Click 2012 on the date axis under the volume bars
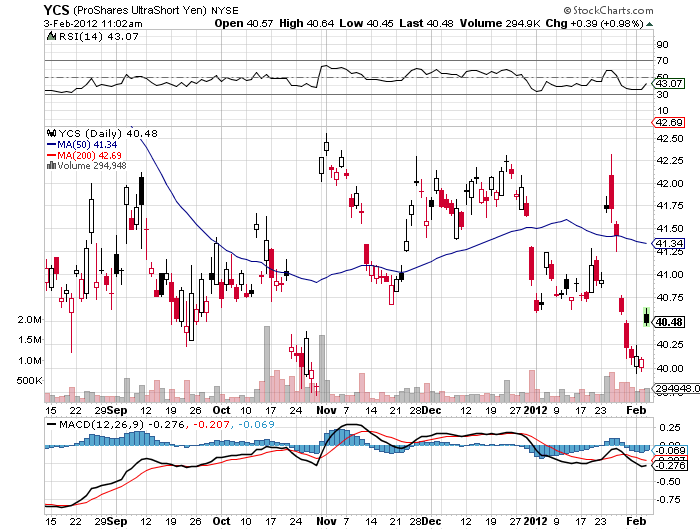 coord(535,410)
